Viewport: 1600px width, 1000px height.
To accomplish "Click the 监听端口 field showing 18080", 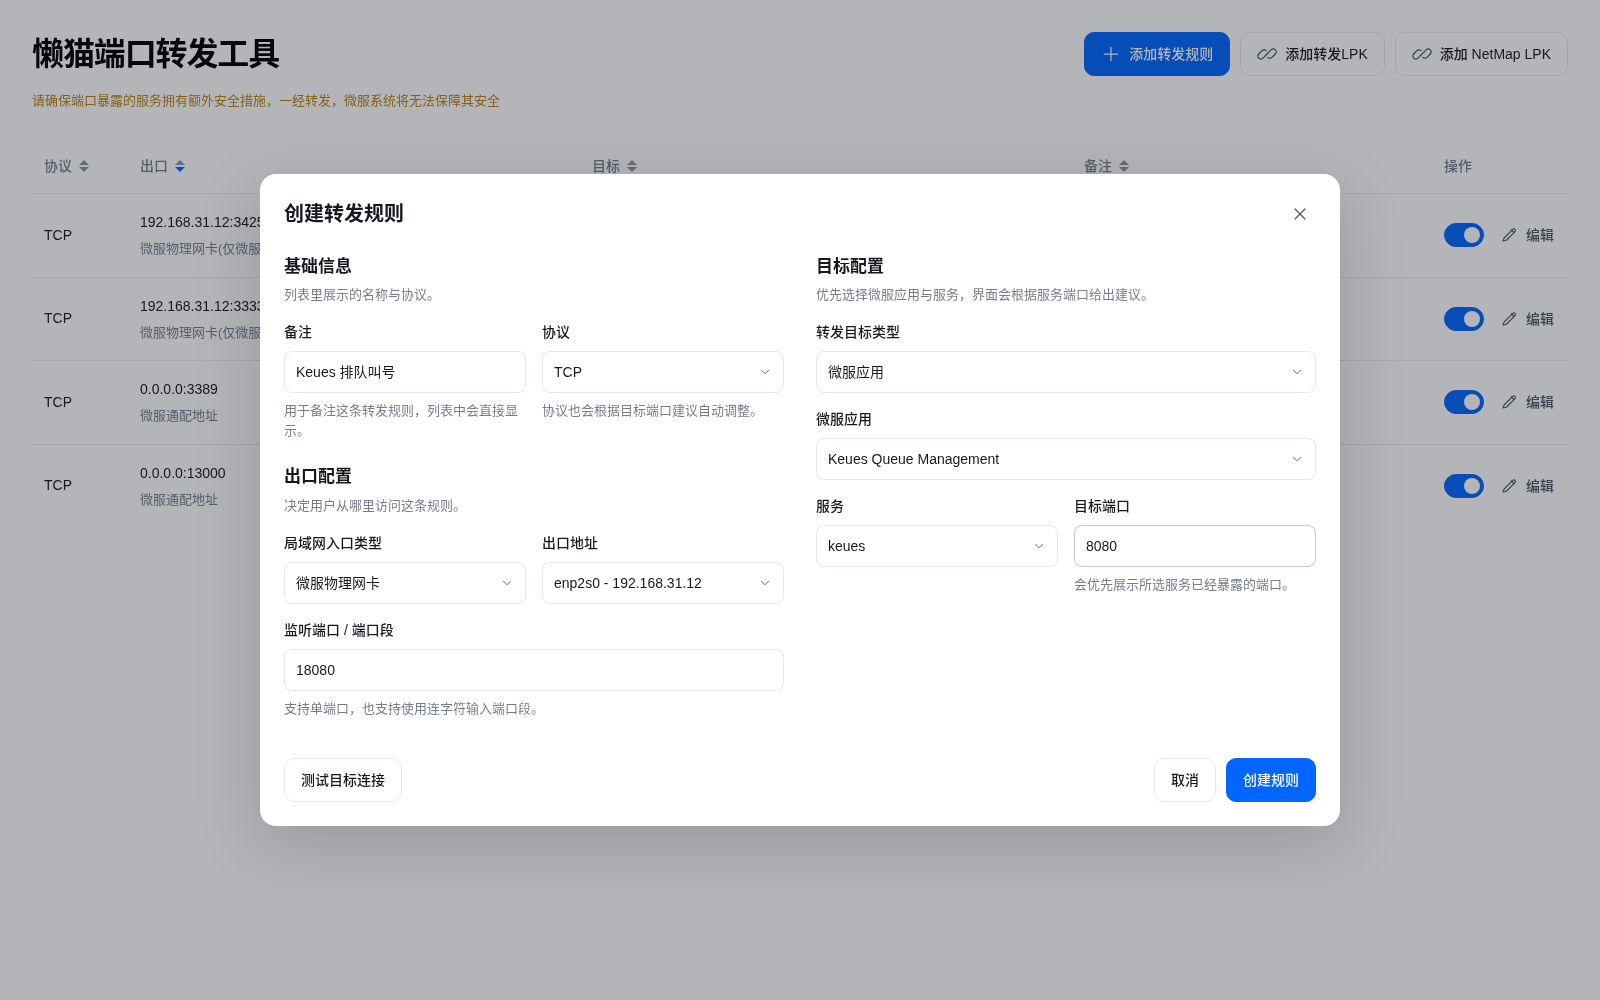I will click(534, 670).
